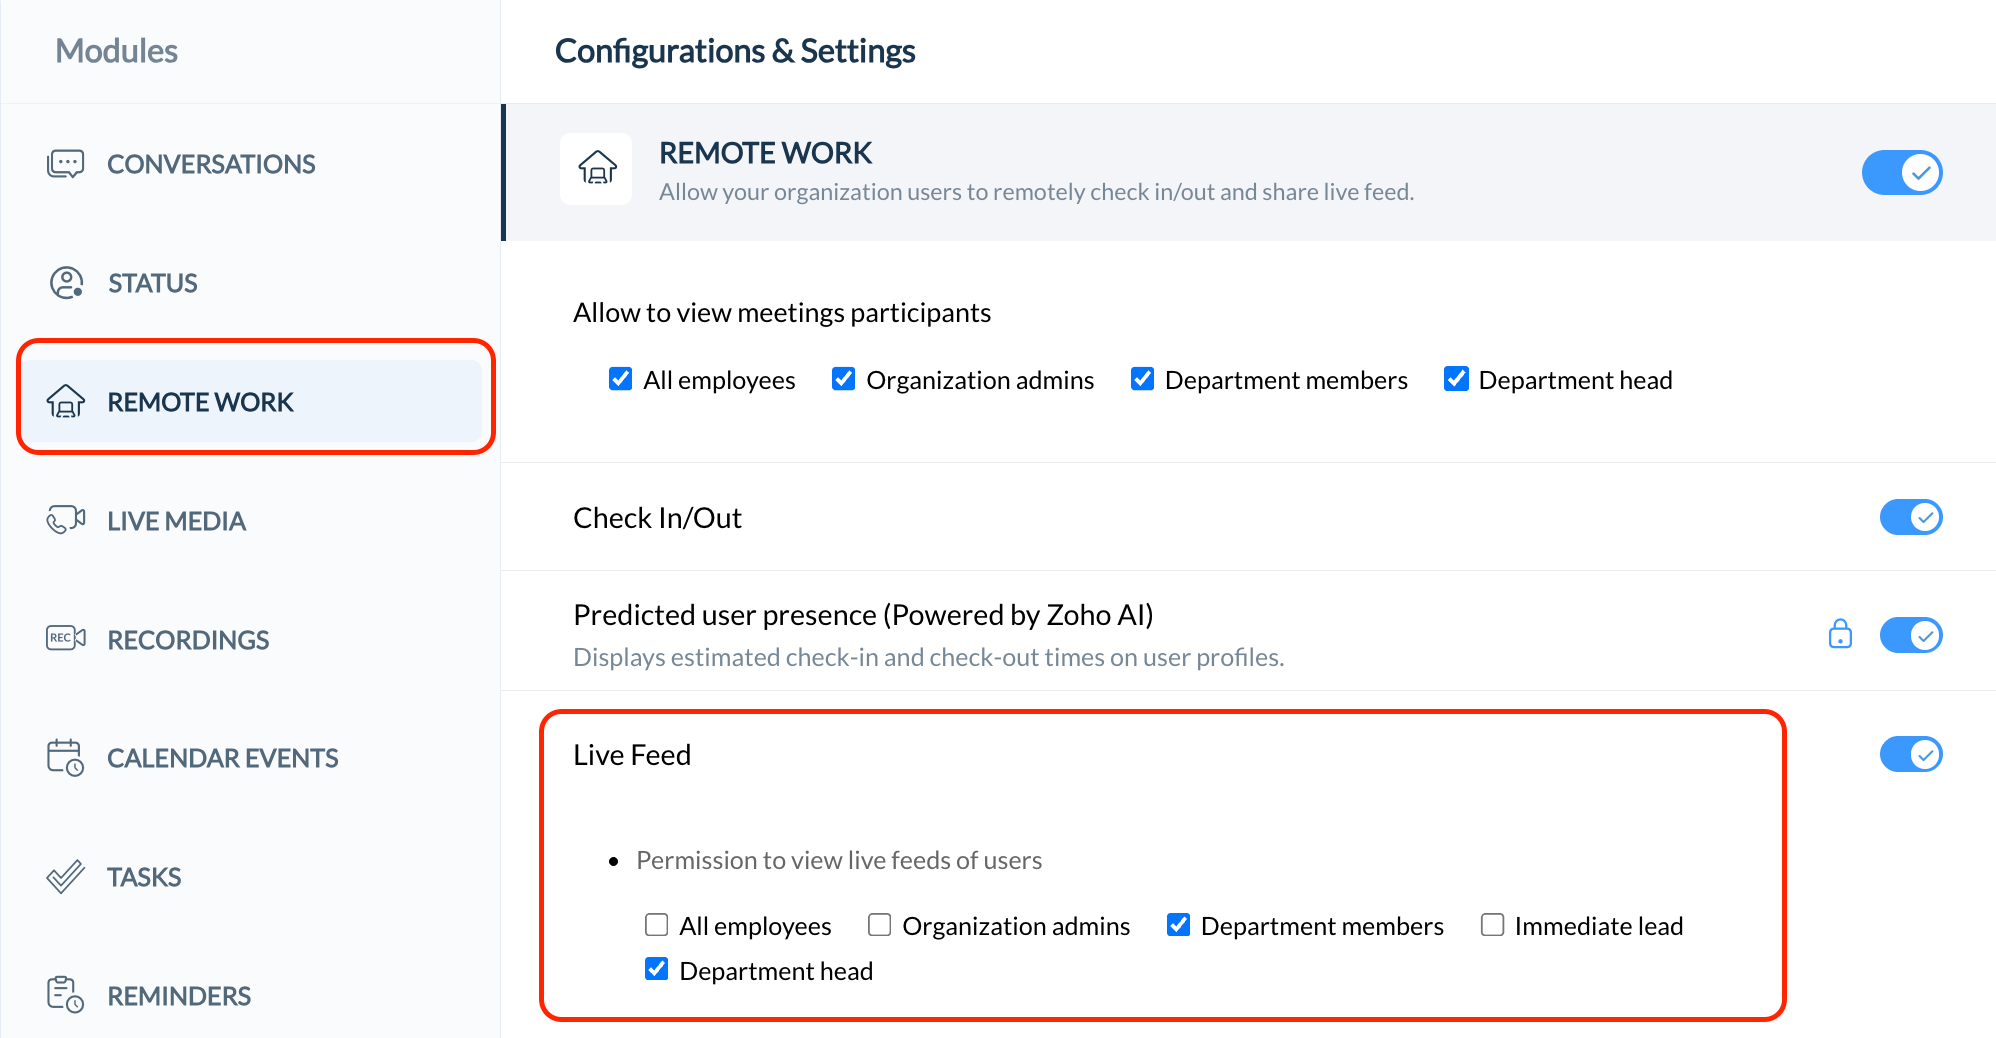
Task: Turn off the Check In/Out toggle
Action: (x=1910, y=517)
